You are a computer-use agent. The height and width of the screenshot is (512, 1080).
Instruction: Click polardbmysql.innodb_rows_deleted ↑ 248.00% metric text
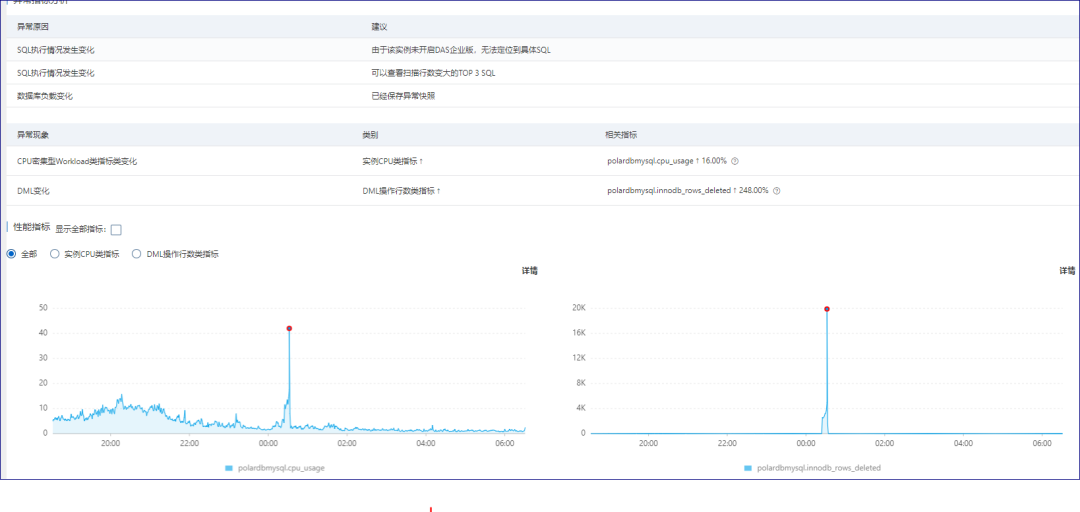pyautogui.click(x=687, y=191)
